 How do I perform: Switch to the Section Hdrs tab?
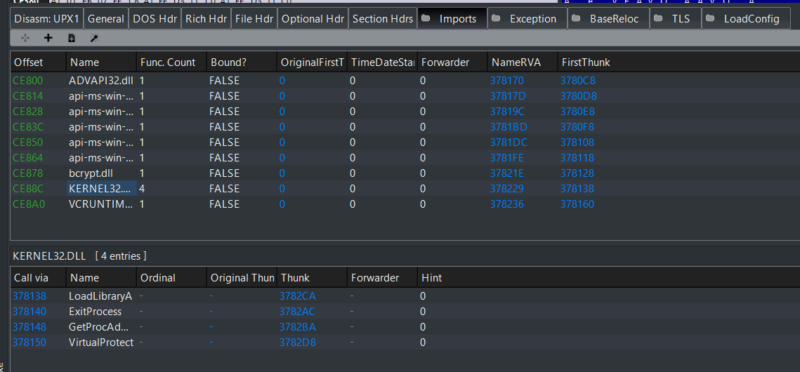(x=383, y=19)
